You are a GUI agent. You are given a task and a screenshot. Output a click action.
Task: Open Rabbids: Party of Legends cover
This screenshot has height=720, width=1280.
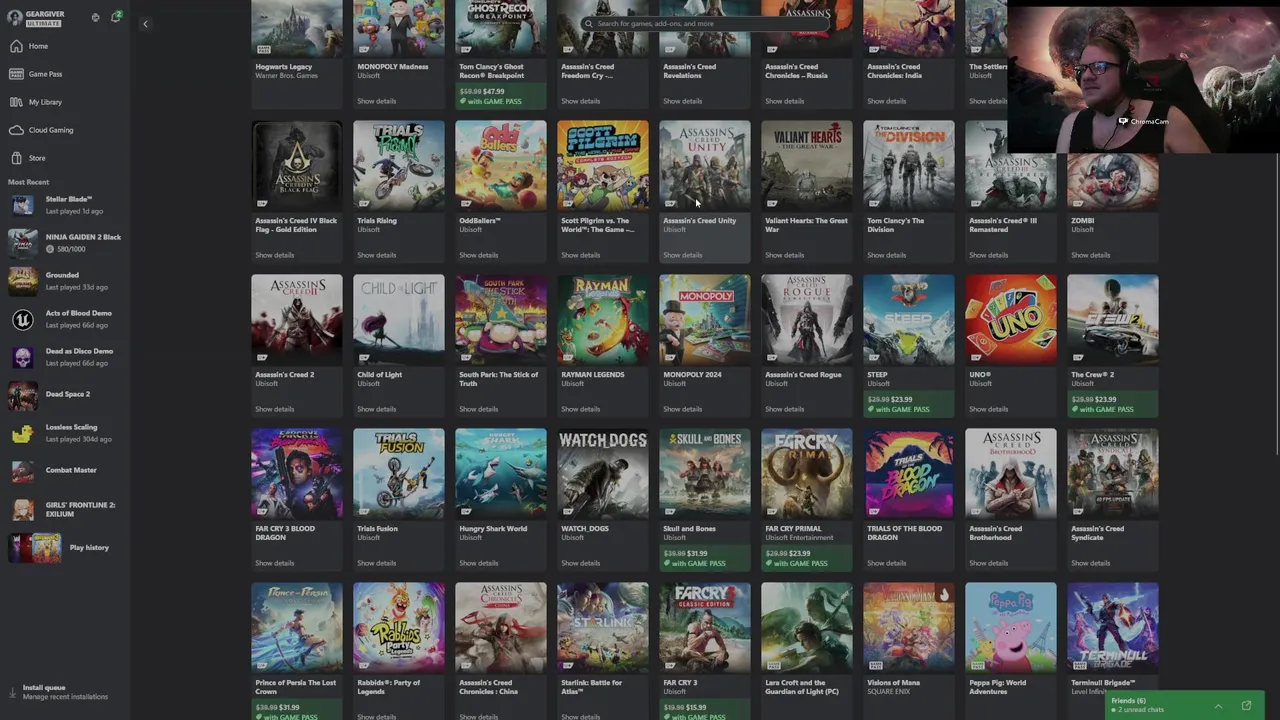[399, 628]
